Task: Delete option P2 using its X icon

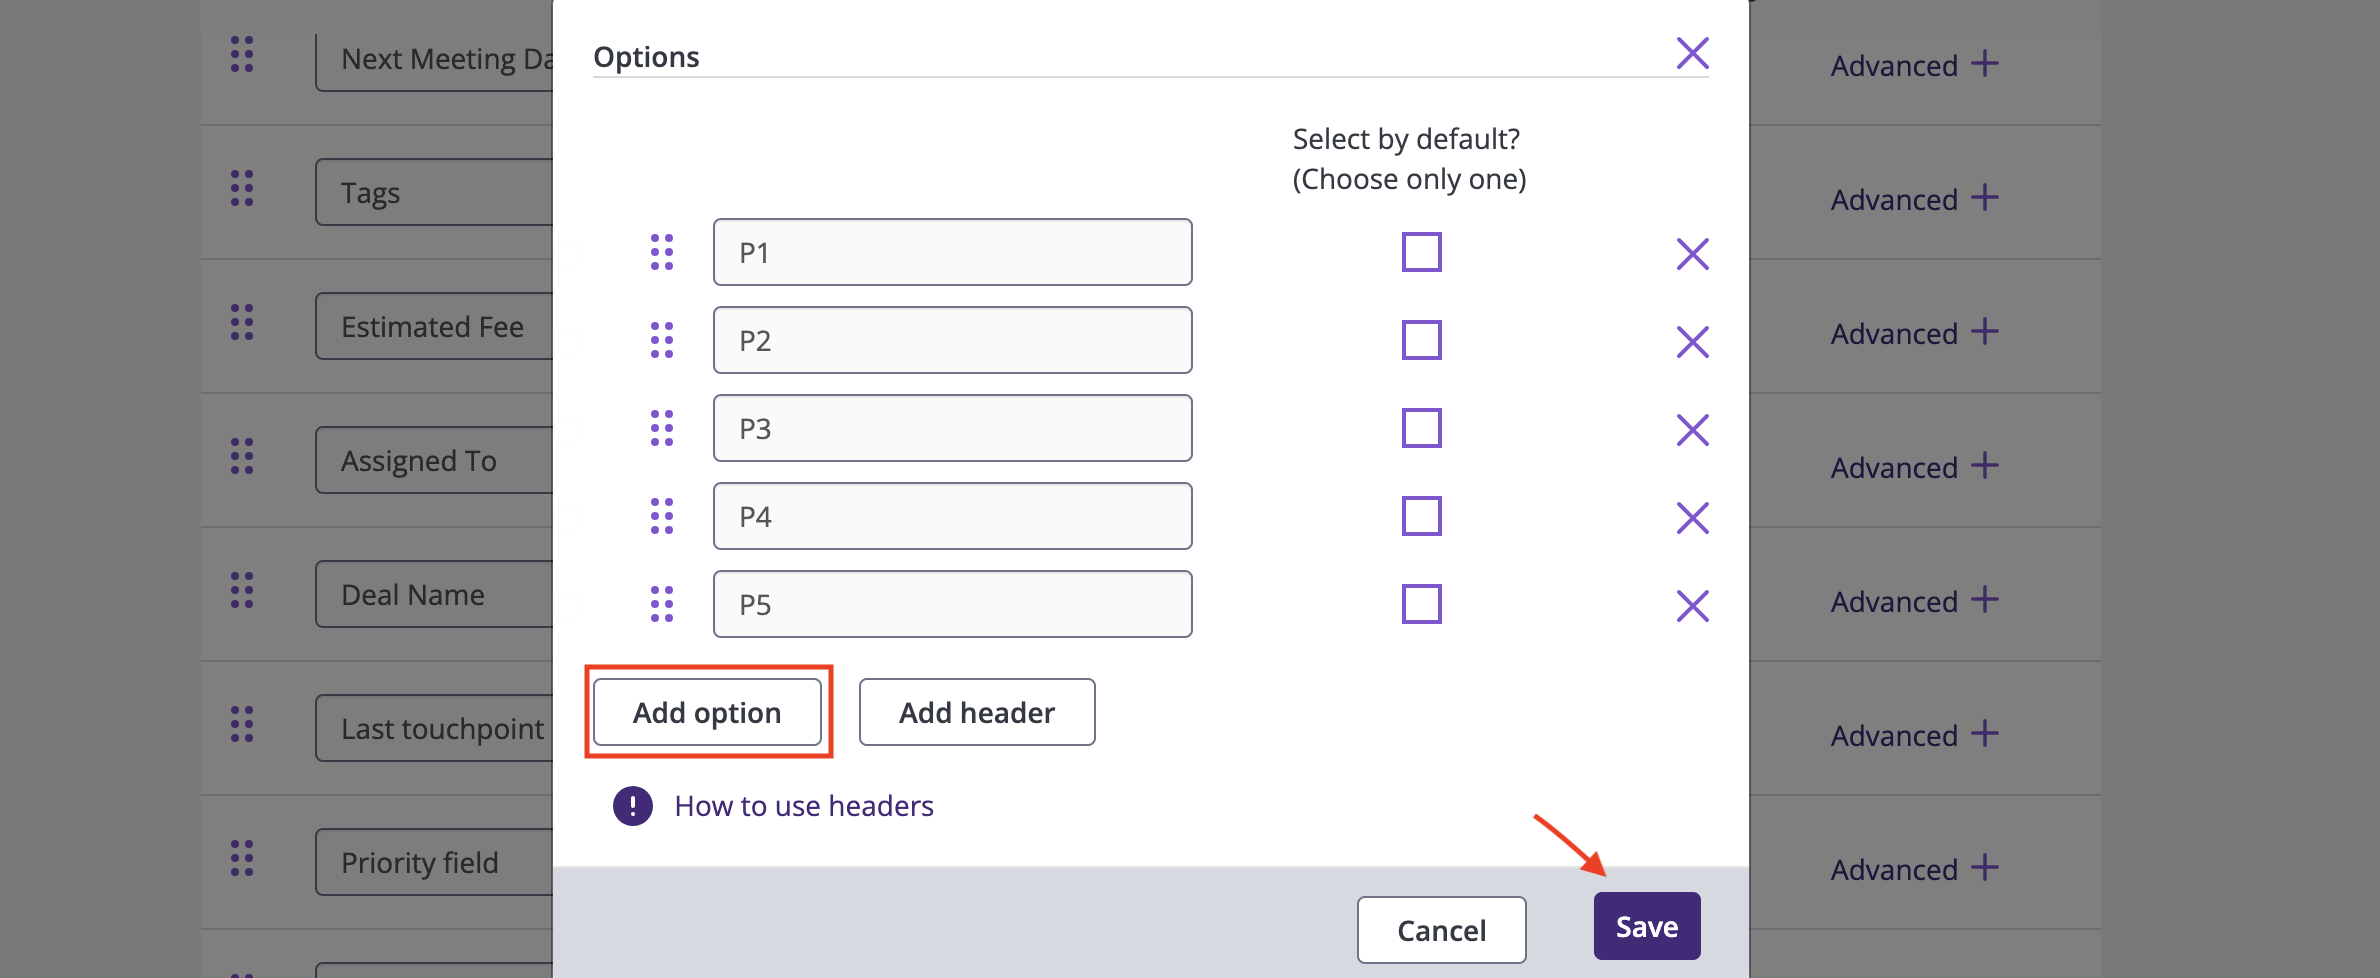Action: pyautogui.click(x=1692, y=342)
